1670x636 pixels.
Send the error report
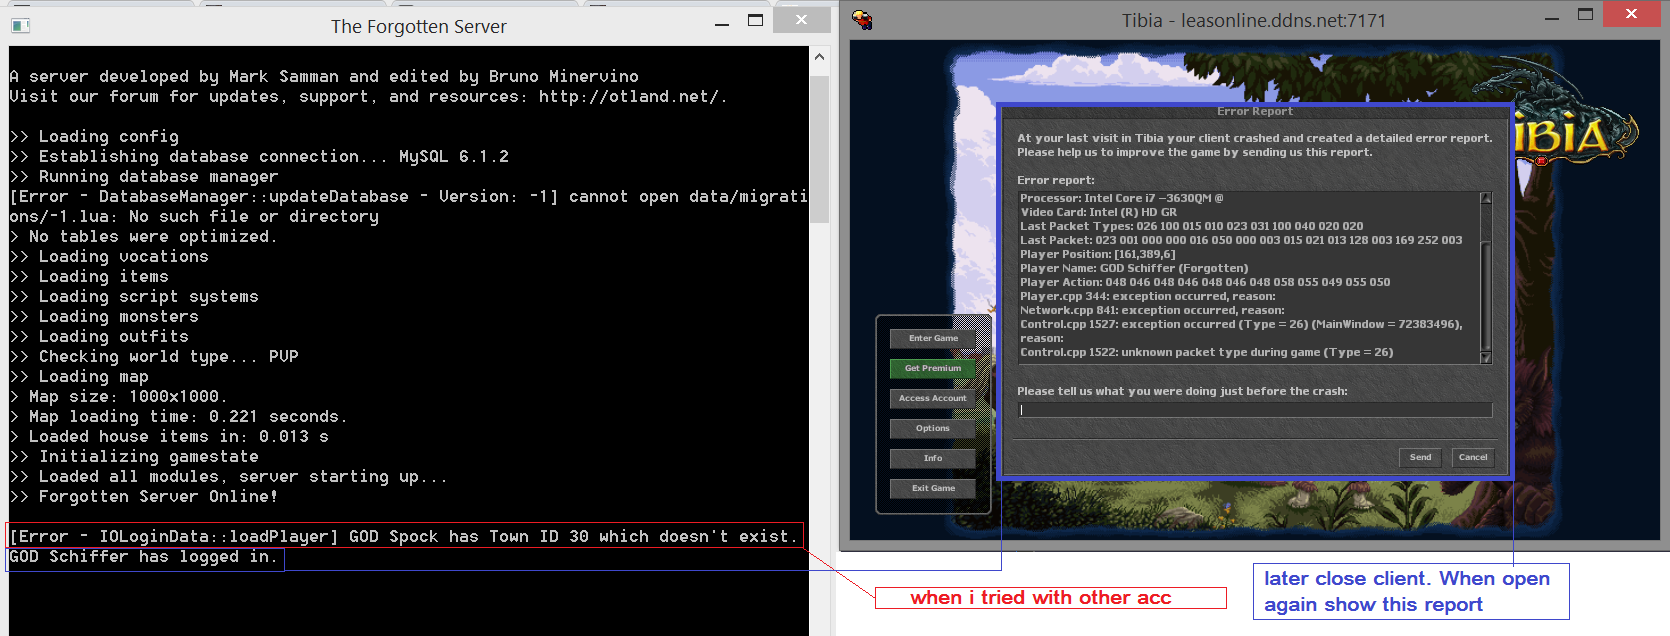coord(1420,457)
